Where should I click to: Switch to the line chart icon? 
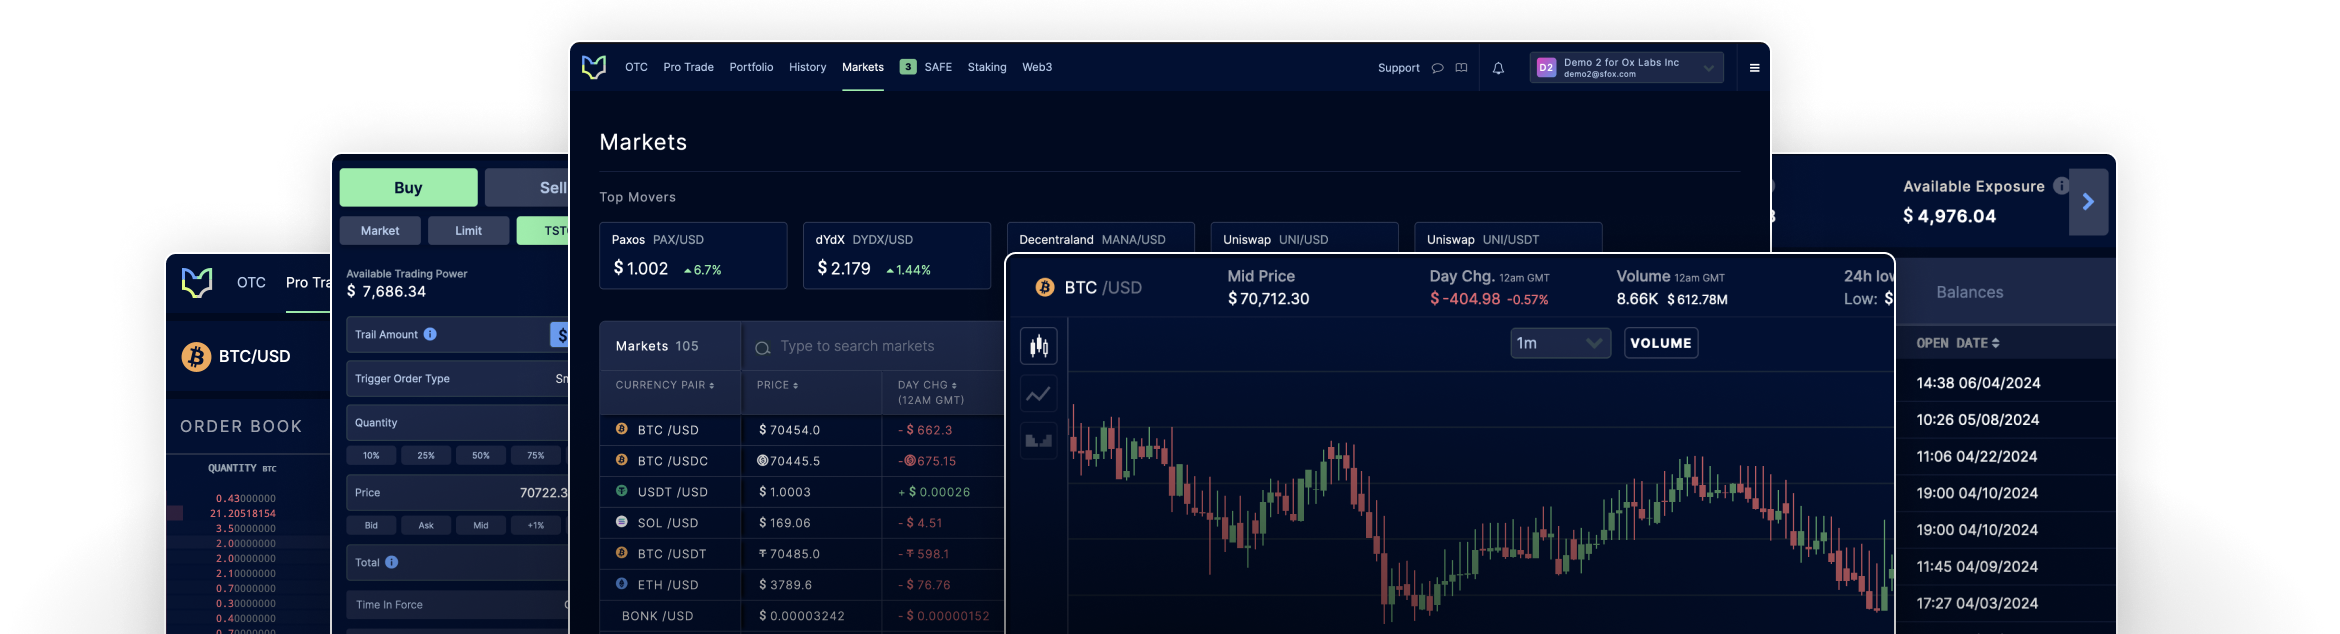pyautogui.click(x=1039, y=394)
